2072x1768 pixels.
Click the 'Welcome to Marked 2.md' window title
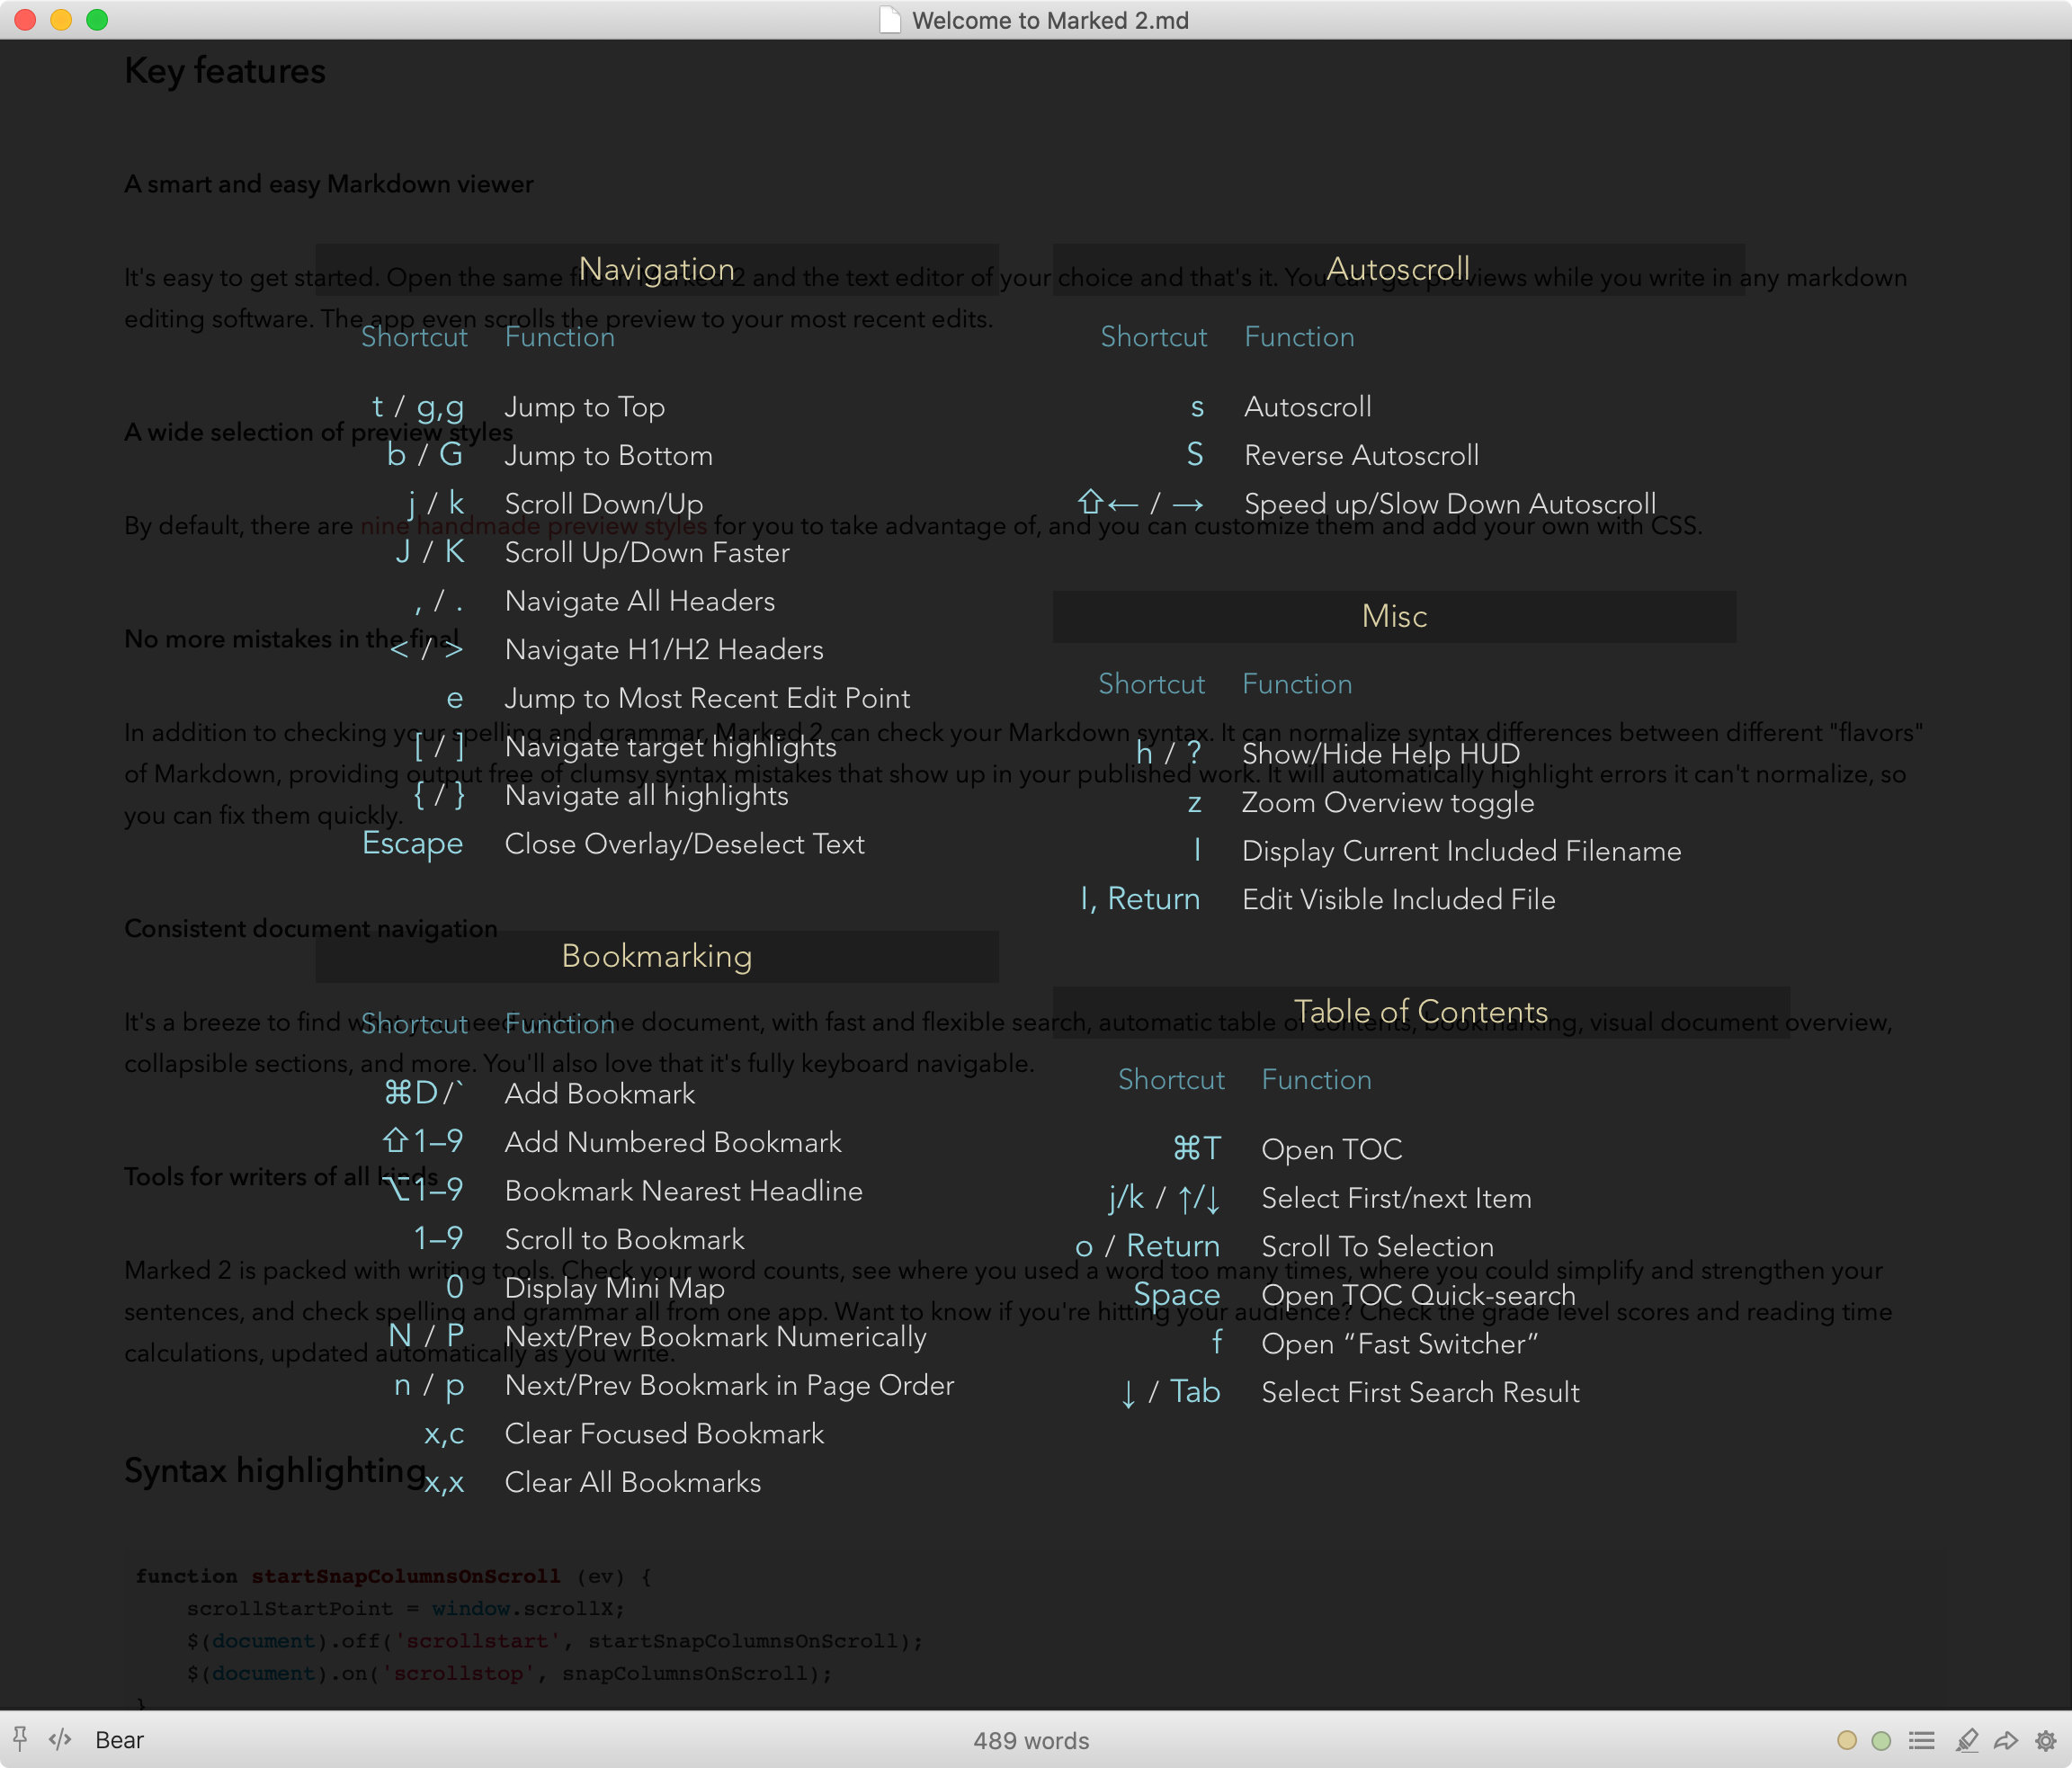click(1050, 20)
